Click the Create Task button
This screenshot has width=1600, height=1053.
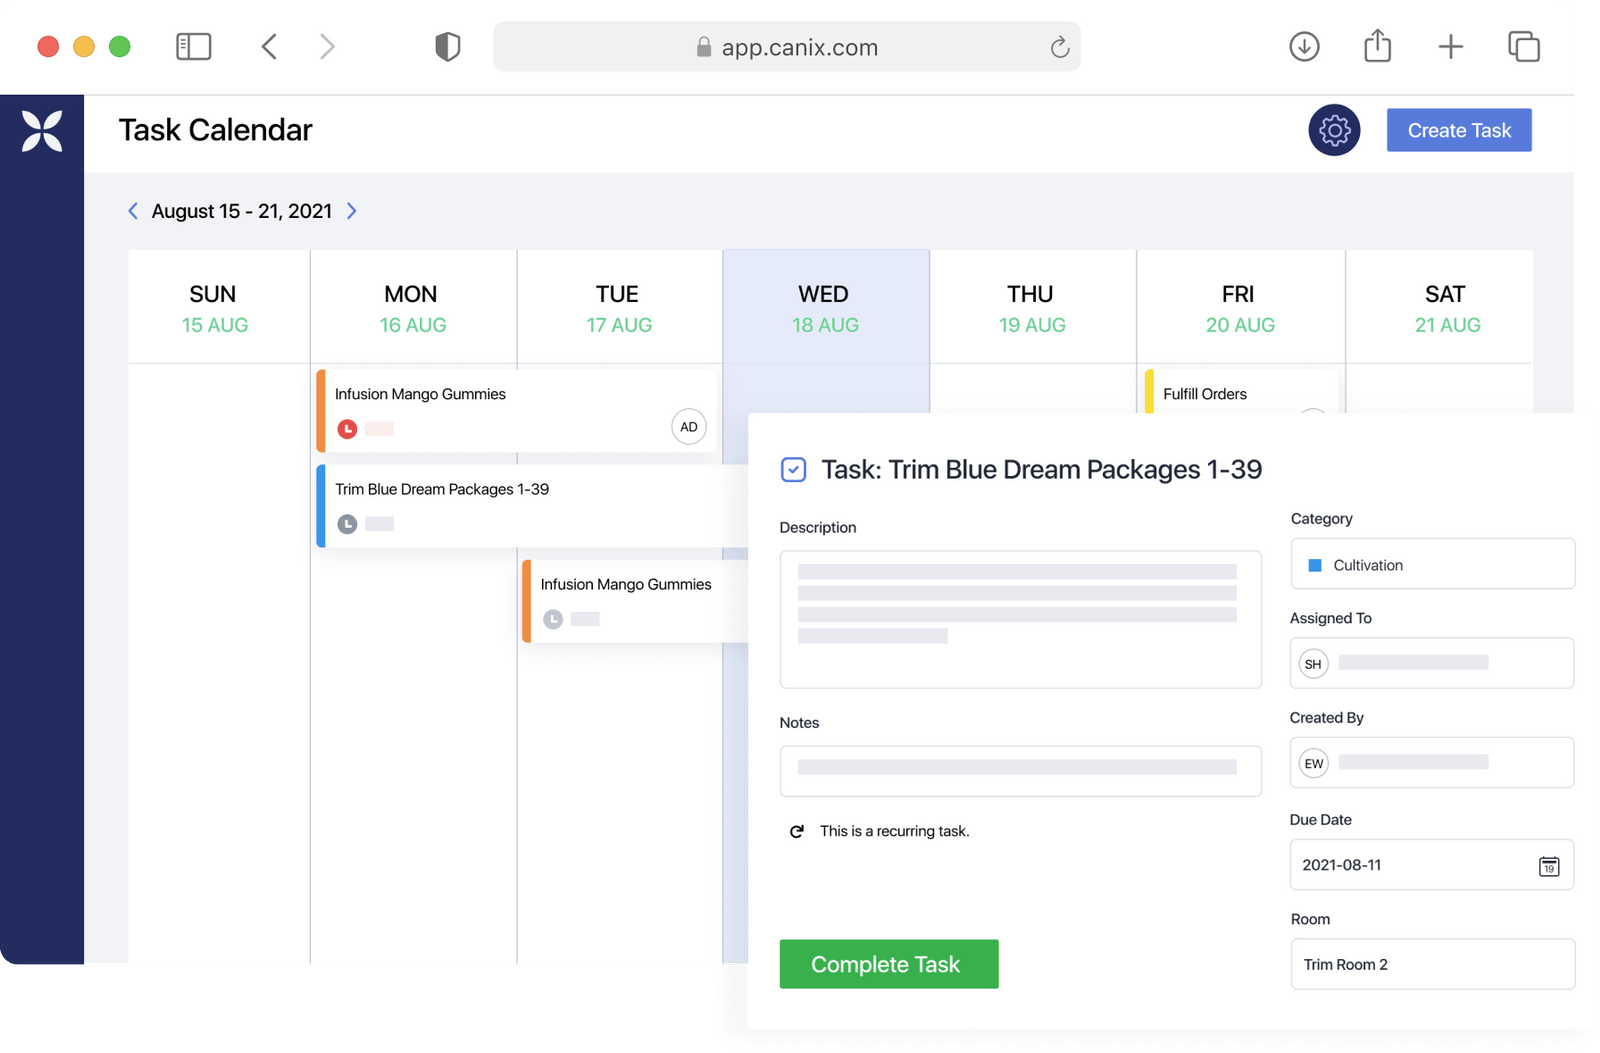click(1458, 130)
